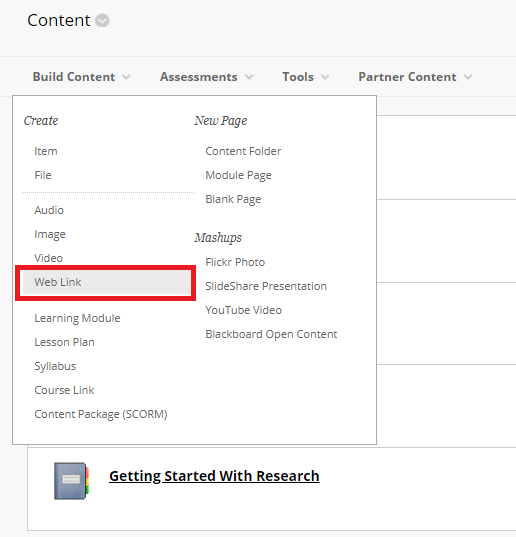Image resolution: width=516 pixels, height=537 pixels.
Task: Choose Video menu option
Action: point(49,258)
